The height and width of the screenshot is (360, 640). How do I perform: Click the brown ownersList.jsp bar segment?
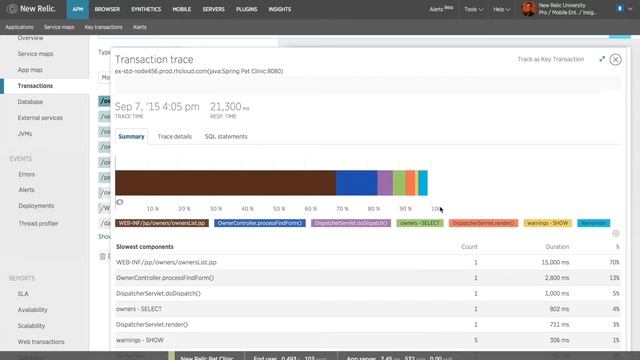point(226,183)
